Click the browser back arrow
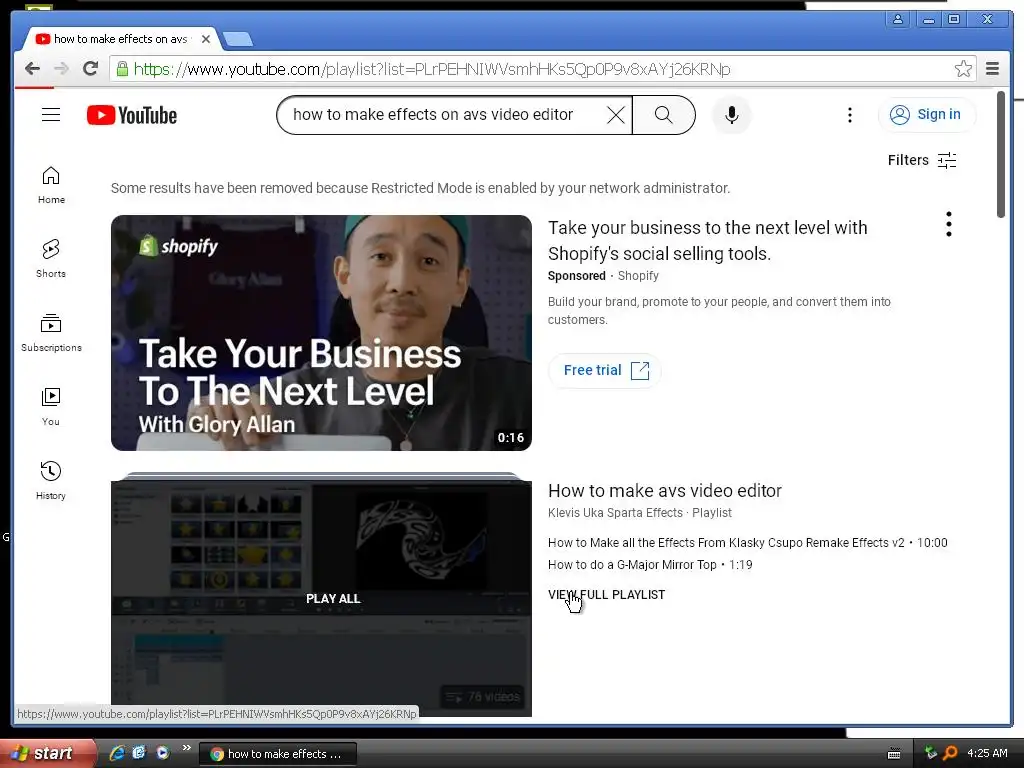The height and width of the screenshot is (768, 1024). pyautogui.click(x=32, y=69)
